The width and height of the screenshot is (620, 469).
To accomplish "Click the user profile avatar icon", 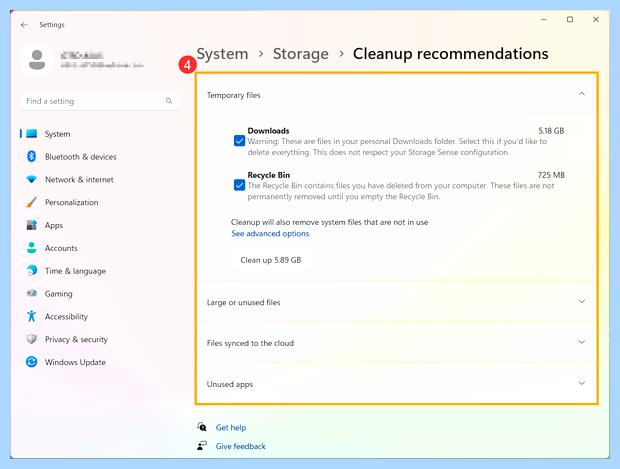I will 37,60.
